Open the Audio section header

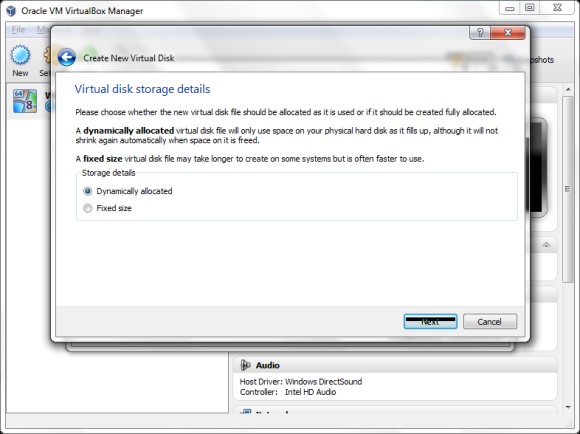[395, 365]
